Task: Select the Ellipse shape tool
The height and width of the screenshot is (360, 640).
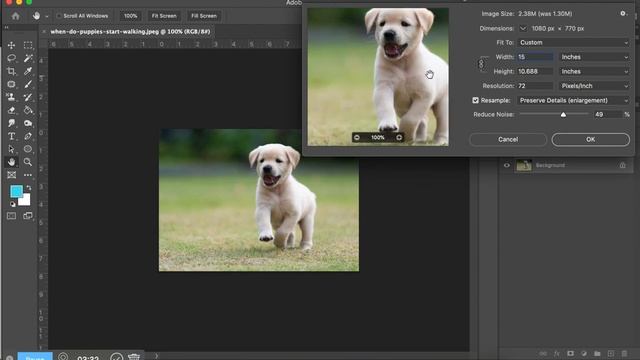Action: click(28, 149)
